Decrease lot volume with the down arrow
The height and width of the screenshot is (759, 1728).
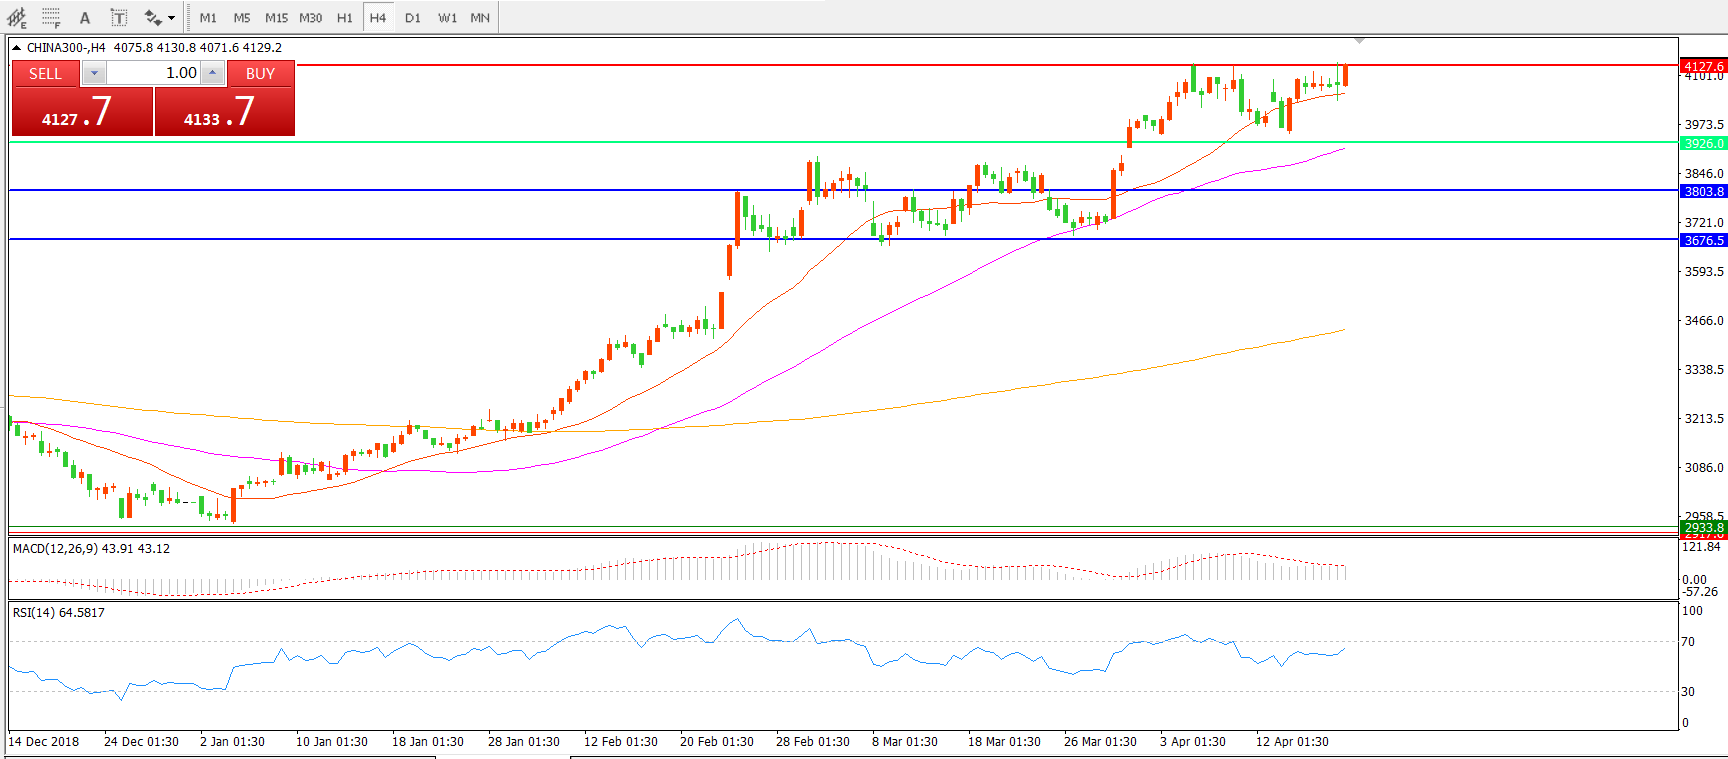(x=94, y=73)
